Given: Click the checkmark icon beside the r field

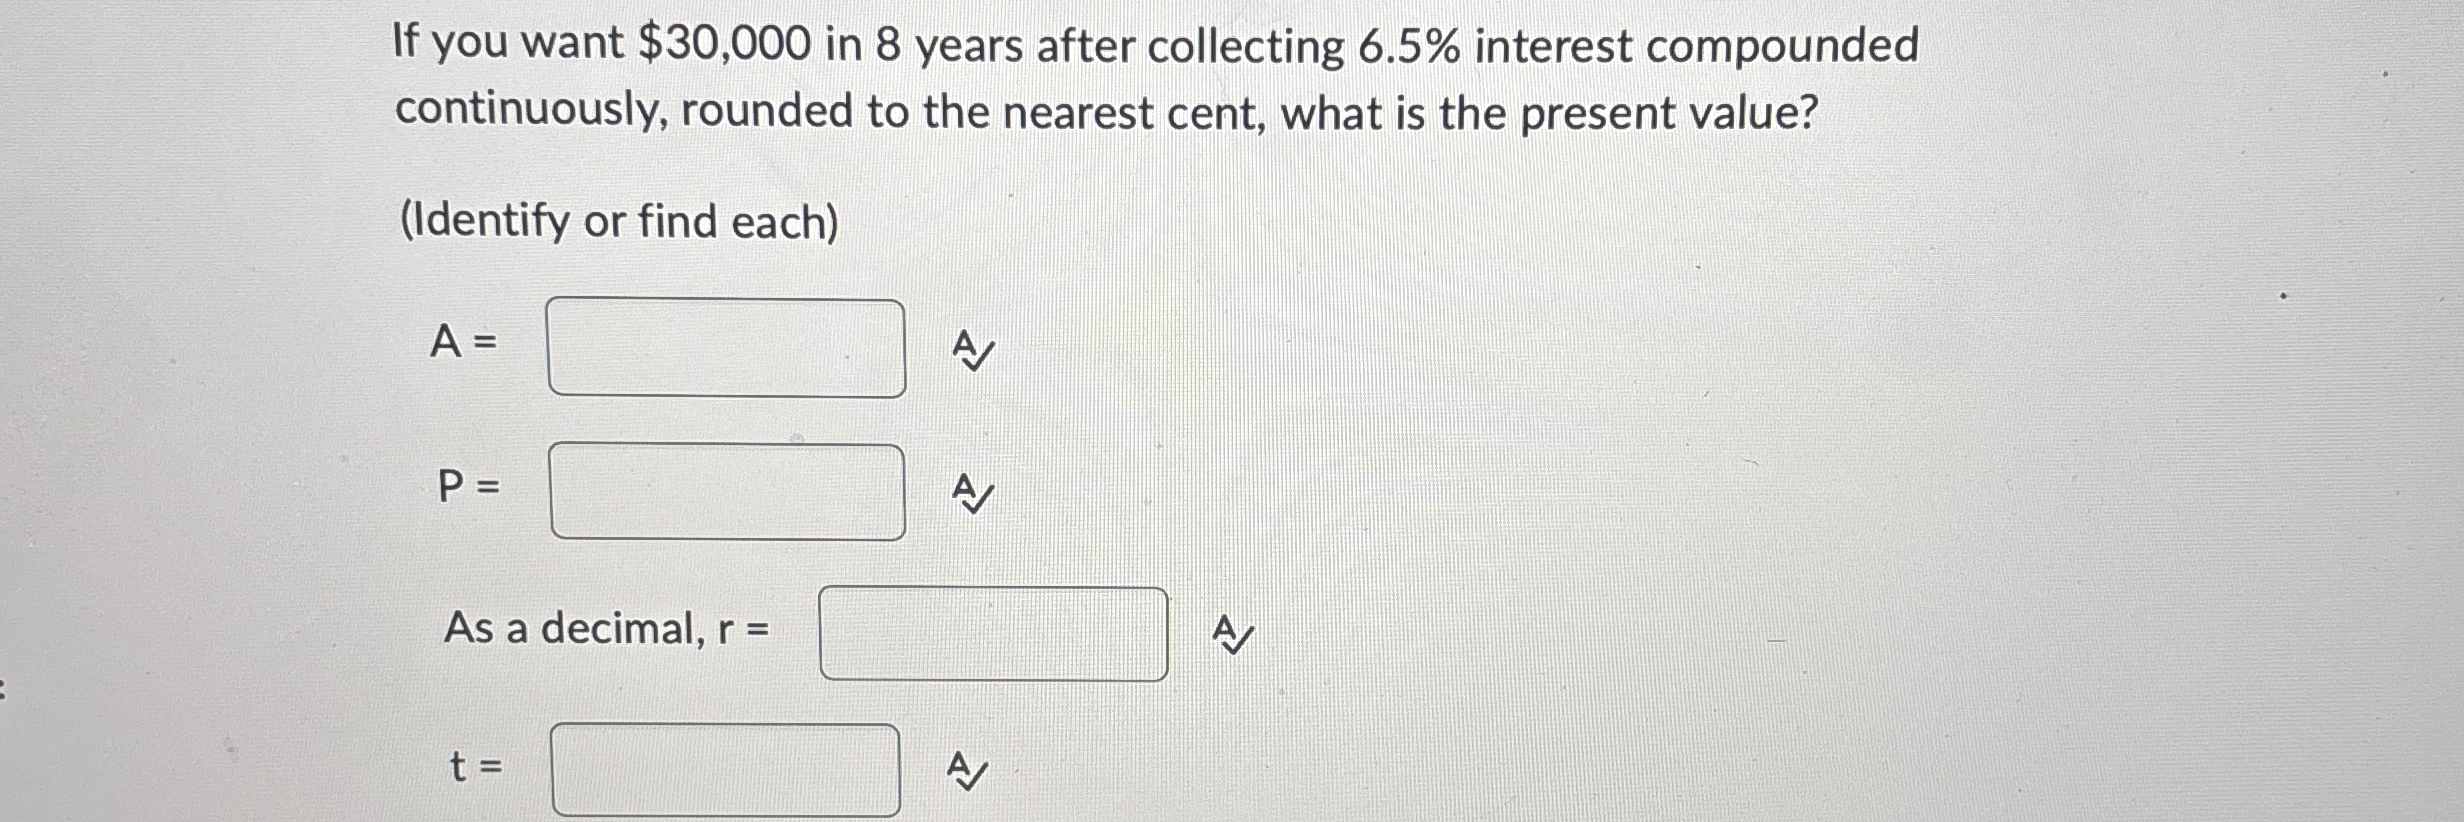Looking at the screenshot, I should click(x=1232, y=636).
